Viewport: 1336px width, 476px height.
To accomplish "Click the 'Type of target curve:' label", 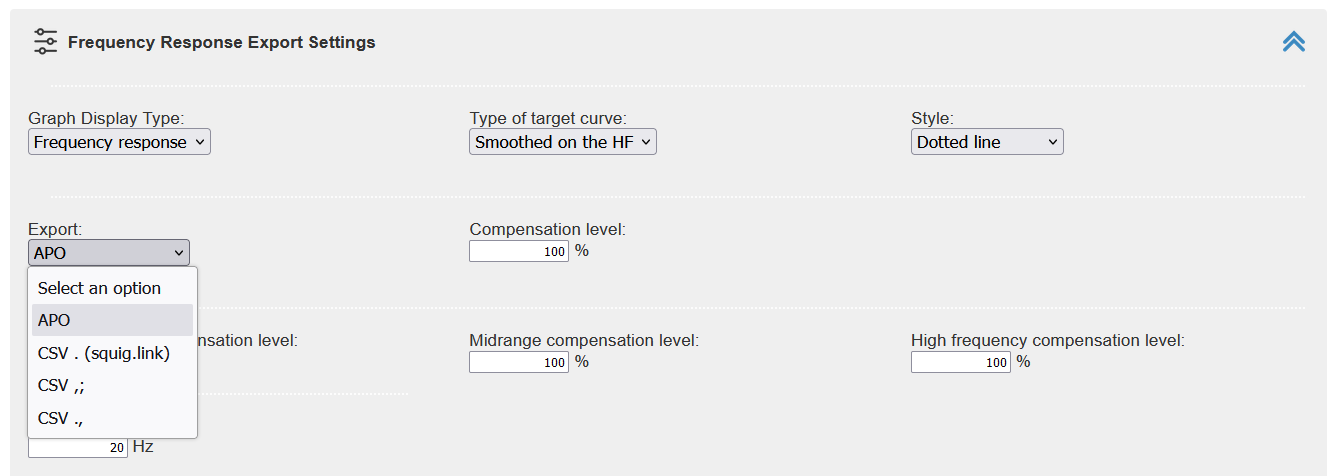I will [x=548, y=118].
